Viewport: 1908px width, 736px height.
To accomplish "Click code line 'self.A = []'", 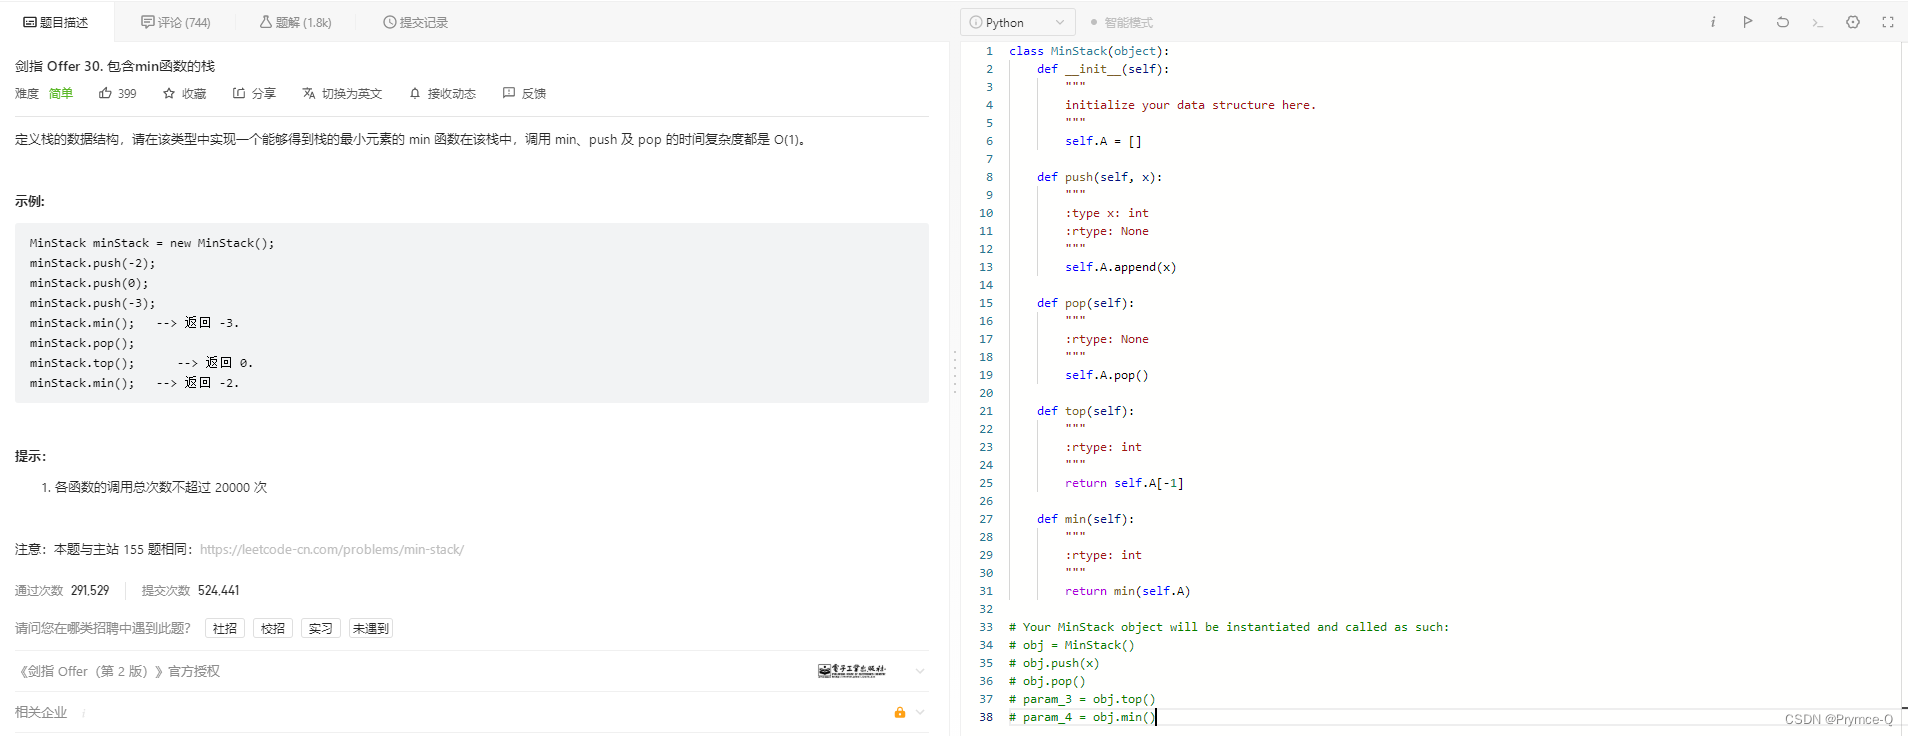I will [x=1103, y=141].
